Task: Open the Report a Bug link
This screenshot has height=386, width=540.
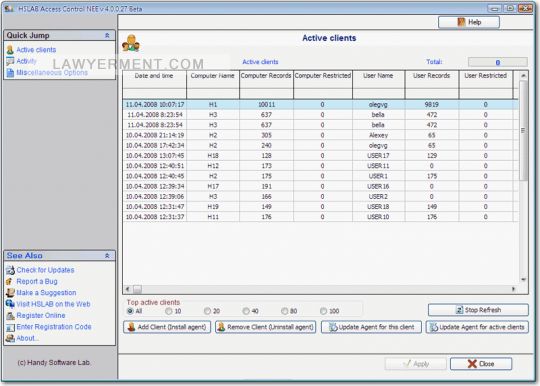Action: click(37, 282)
